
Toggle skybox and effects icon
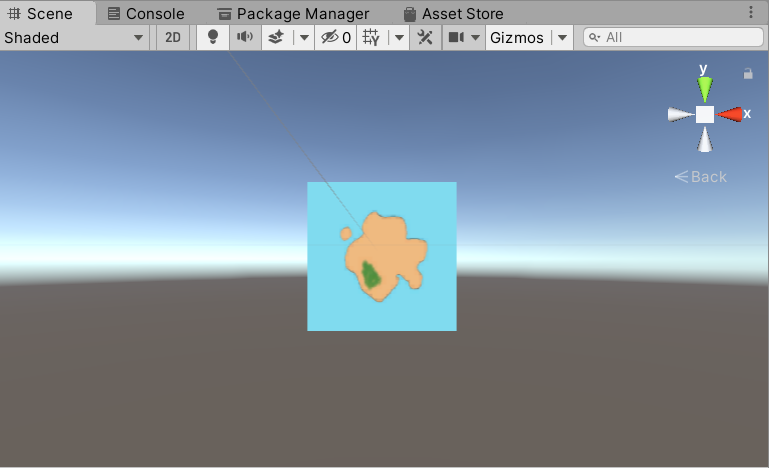pos(276,38)
